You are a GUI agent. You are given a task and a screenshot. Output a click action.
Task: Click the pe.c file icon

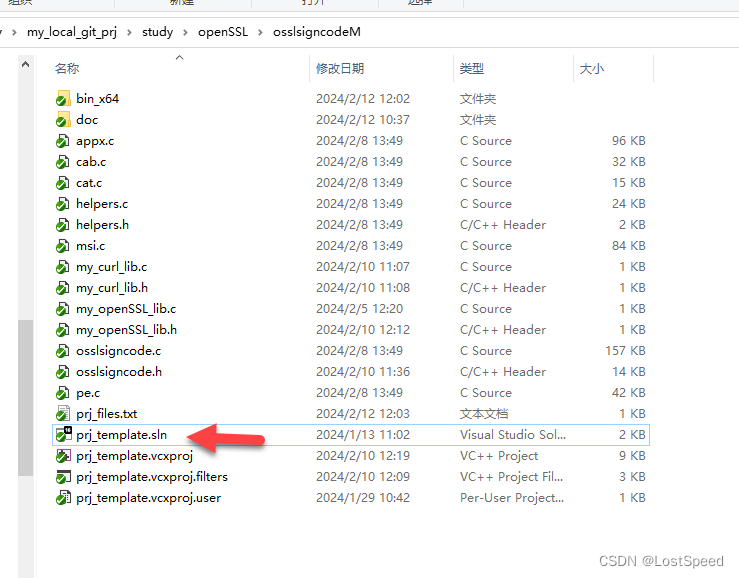pyautogui.click(x=63, y=393)
